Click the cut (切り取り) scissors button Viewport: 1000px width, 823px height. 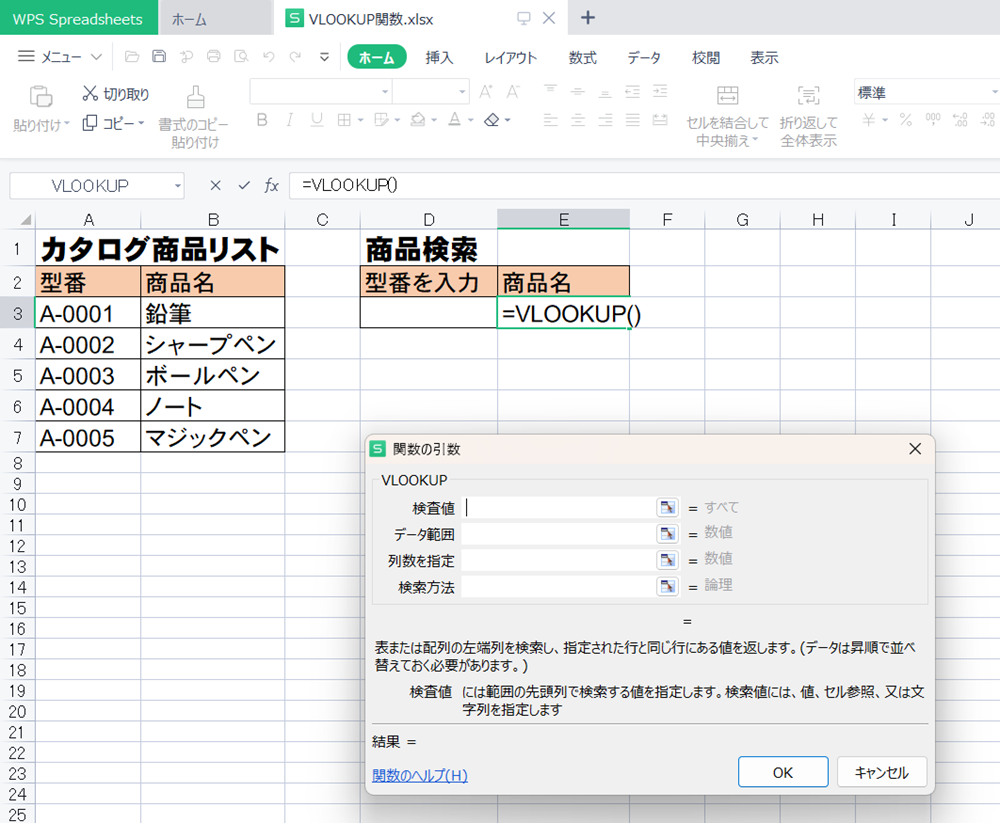point(115,94)
